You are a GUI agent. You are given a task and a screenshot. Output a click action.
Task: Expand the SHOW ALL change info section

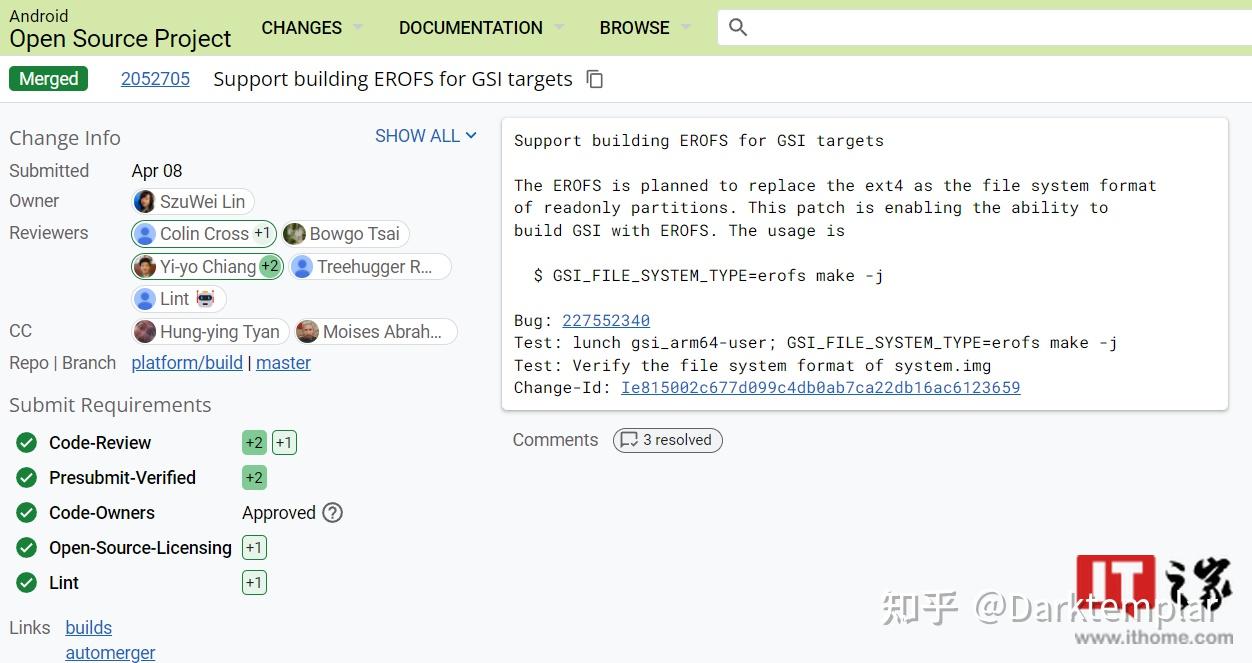426,136
